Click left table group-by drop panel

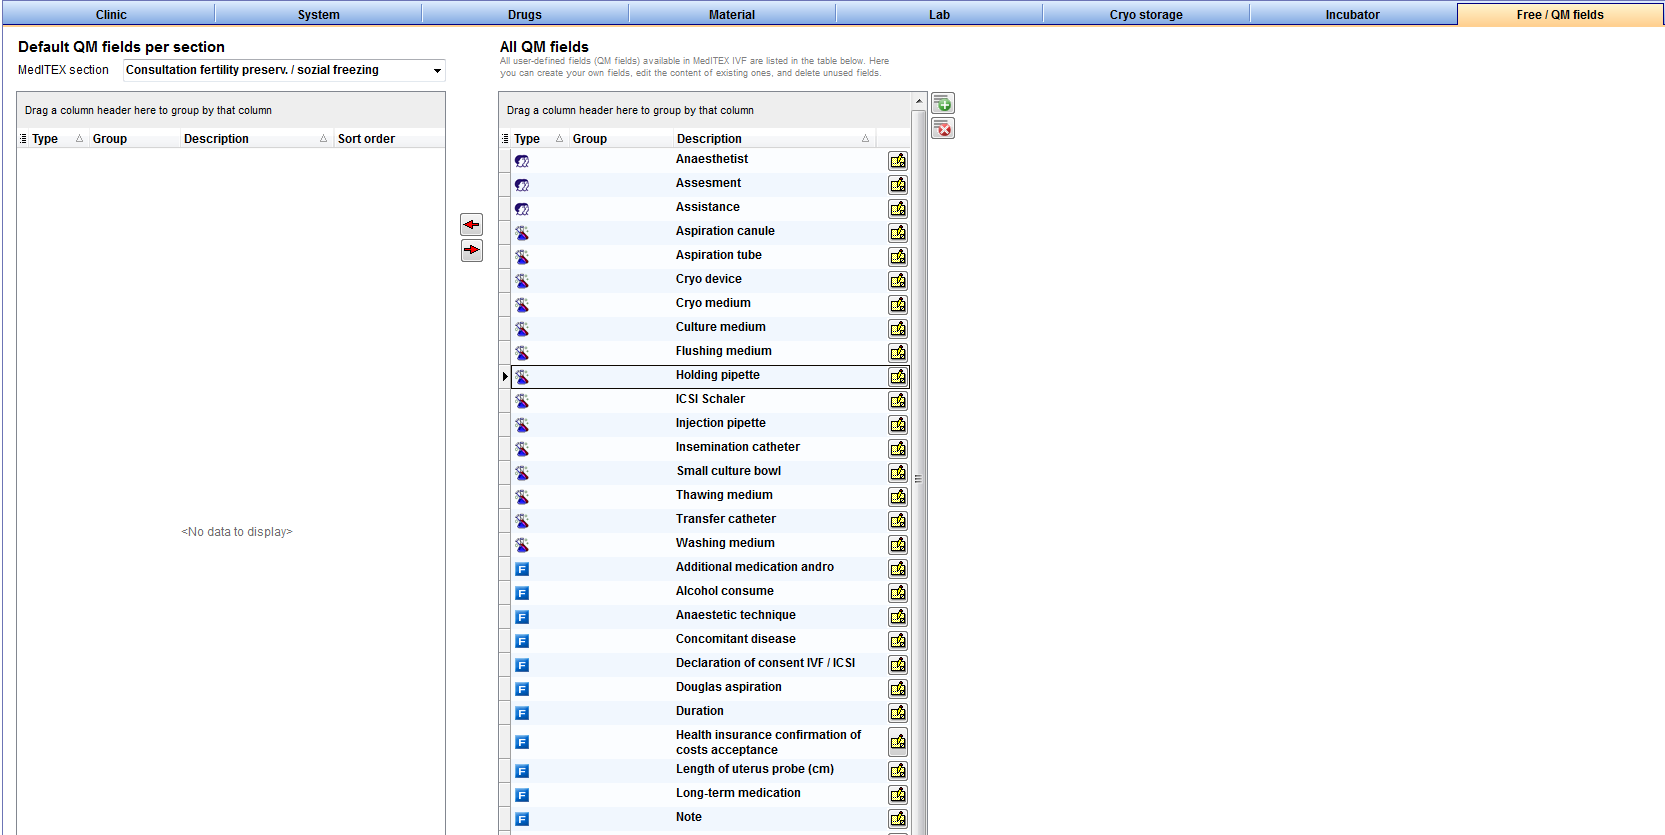[231, 110]
